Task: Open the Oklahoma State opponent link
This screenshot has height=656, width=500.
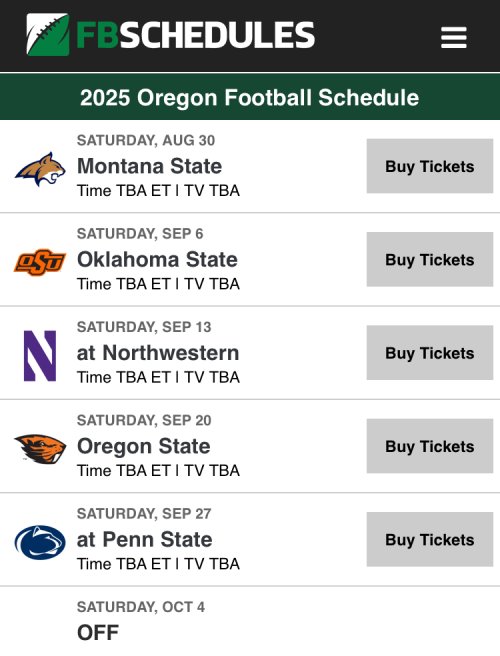Action: (157, 259)
